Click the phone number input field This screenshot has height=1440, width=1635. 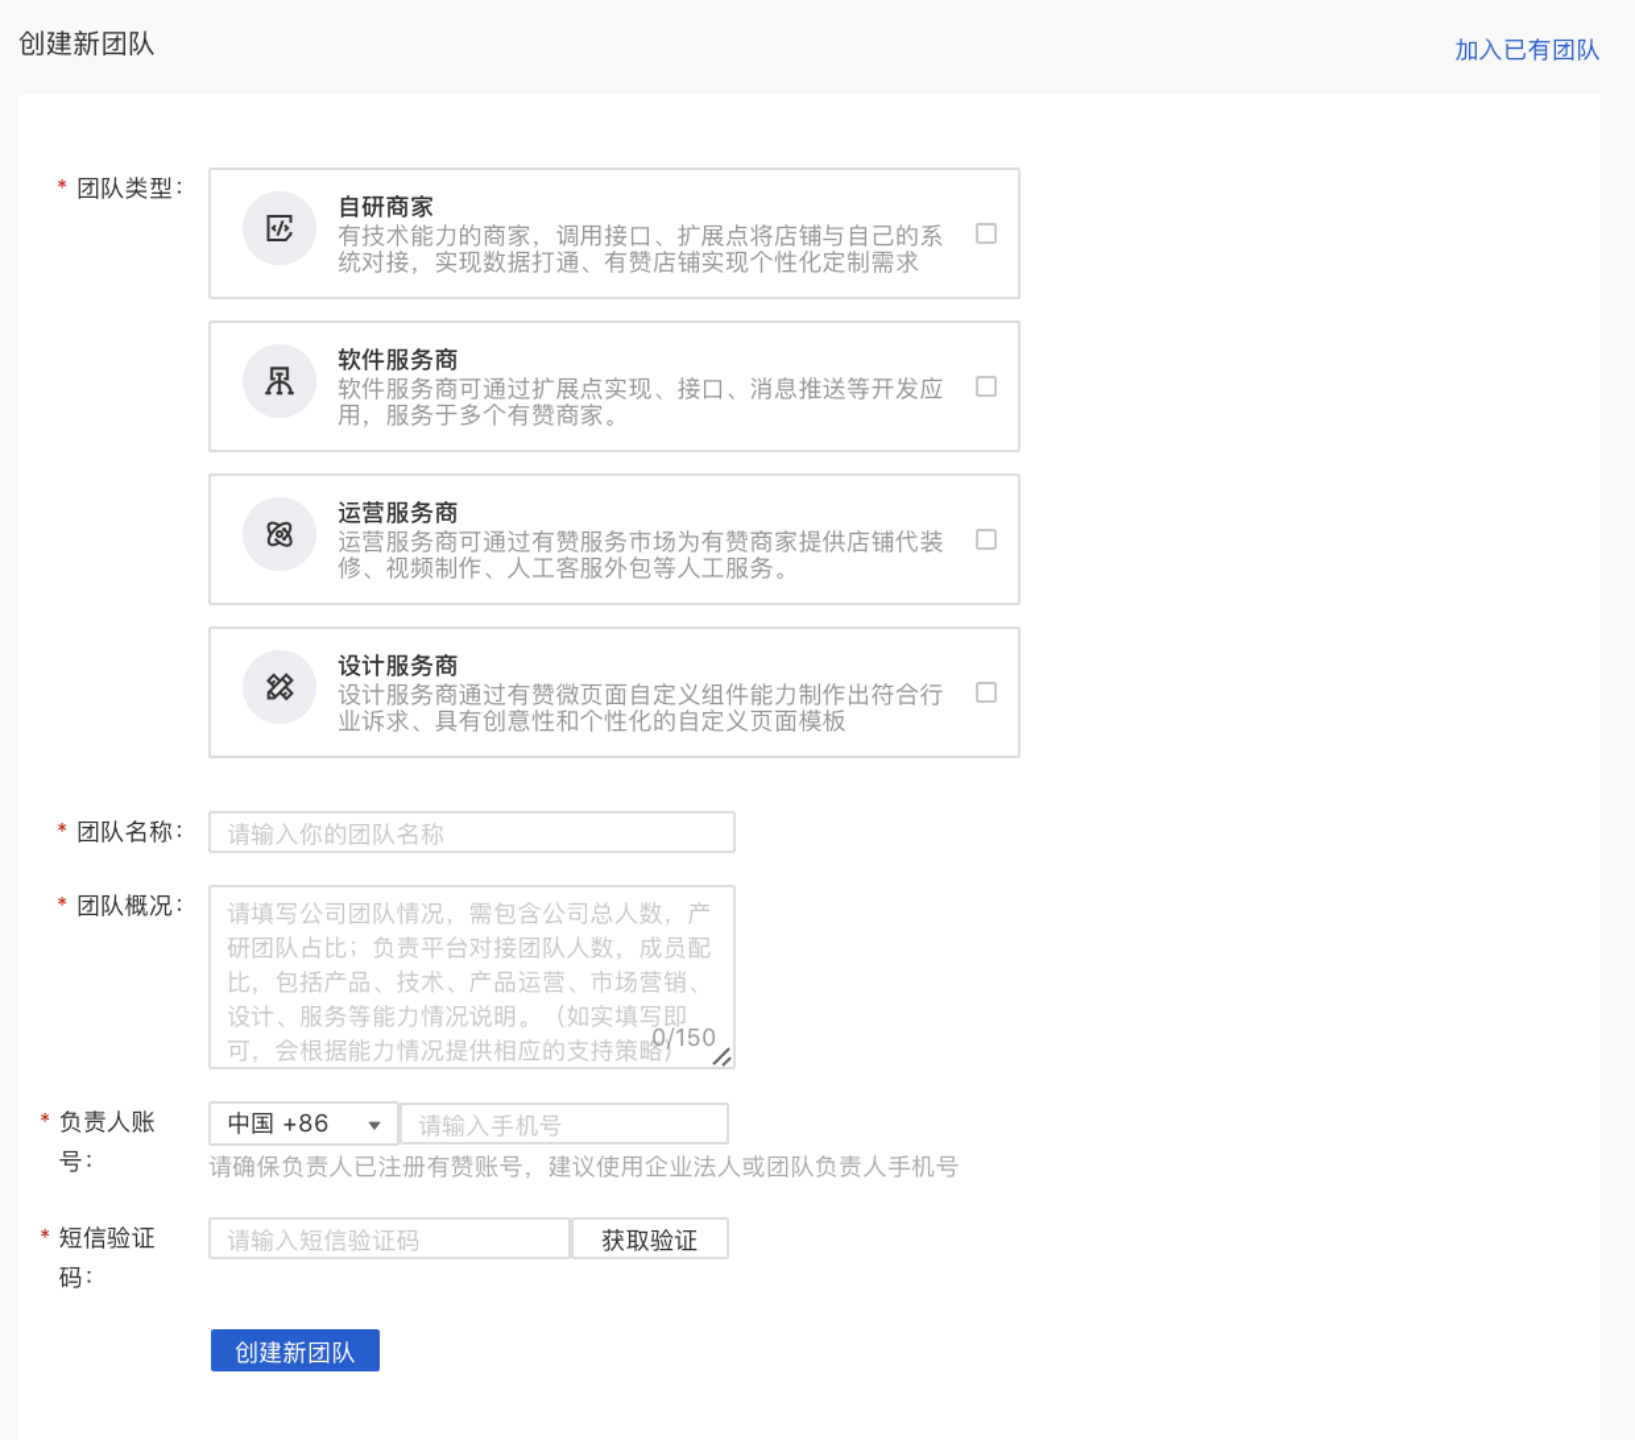(x=564, y=1125)
